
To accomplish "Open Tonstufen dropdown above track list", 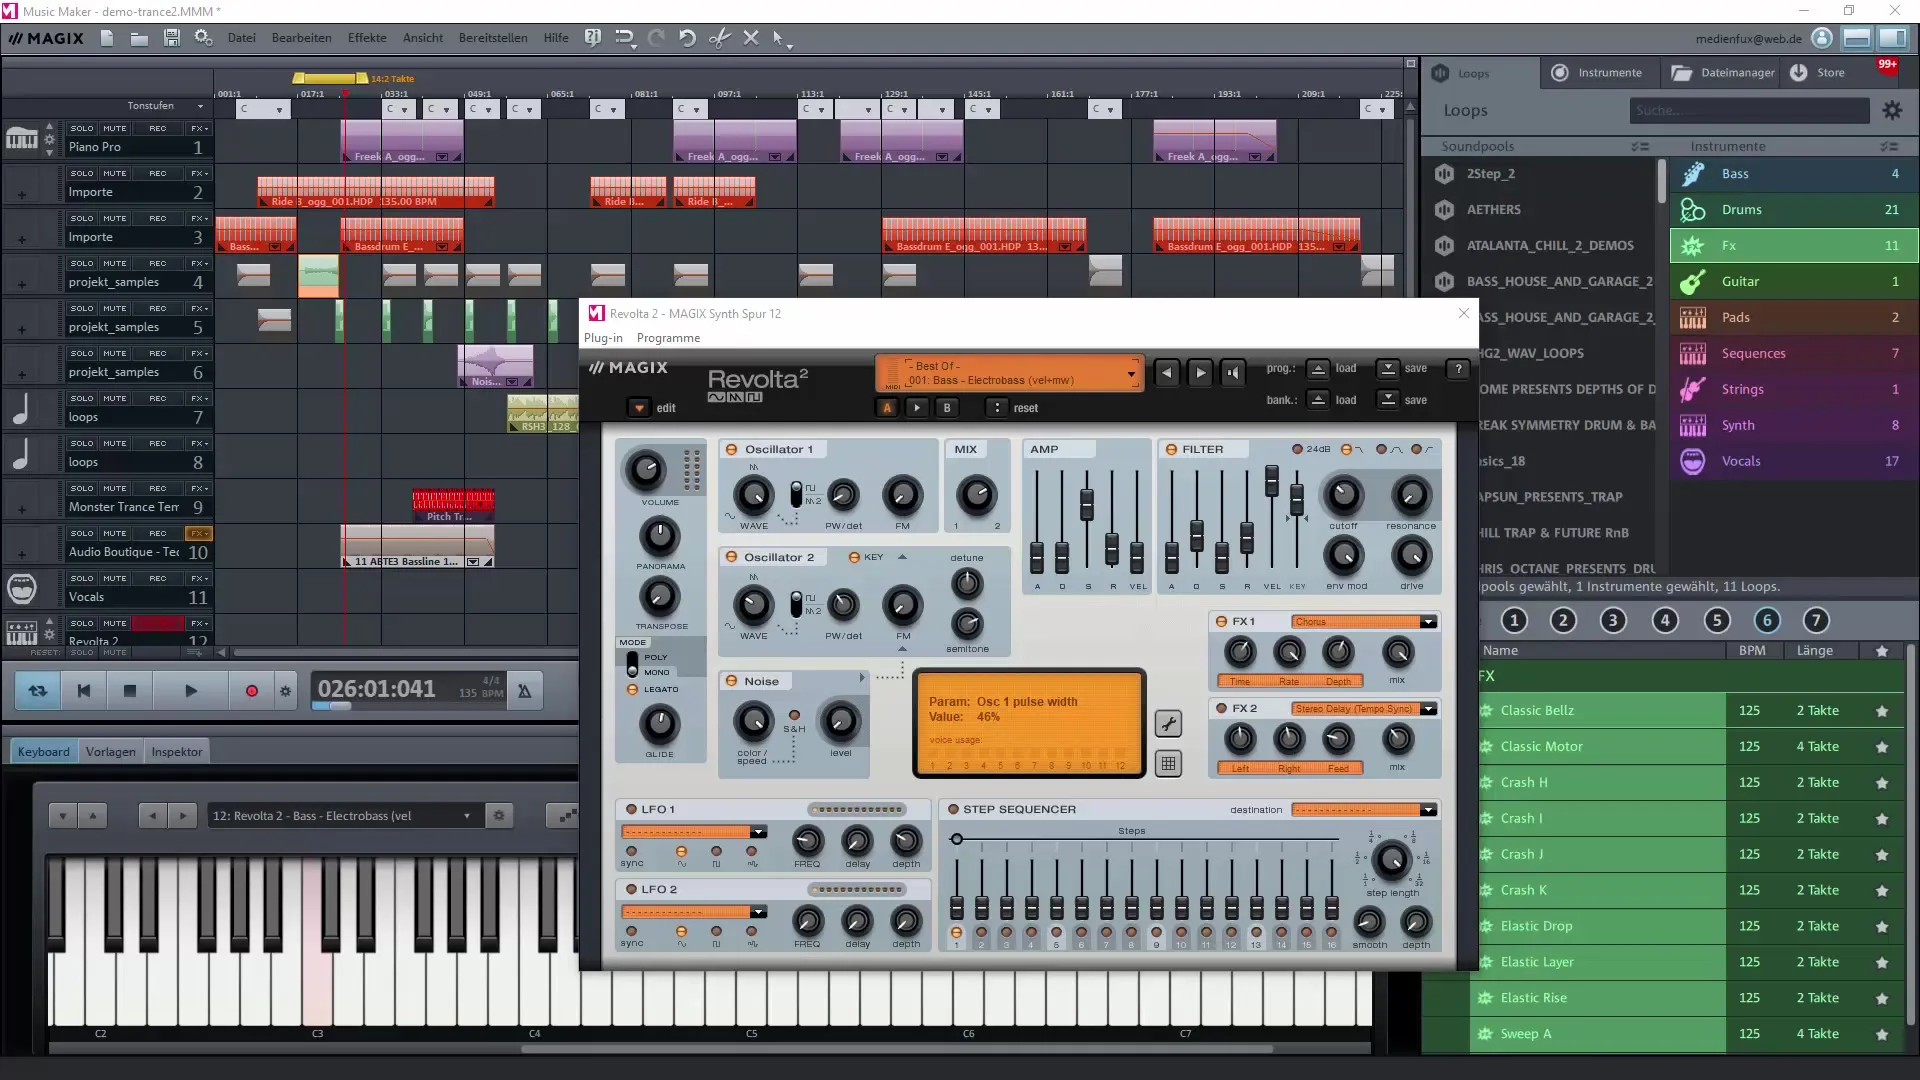I will 200,107.
